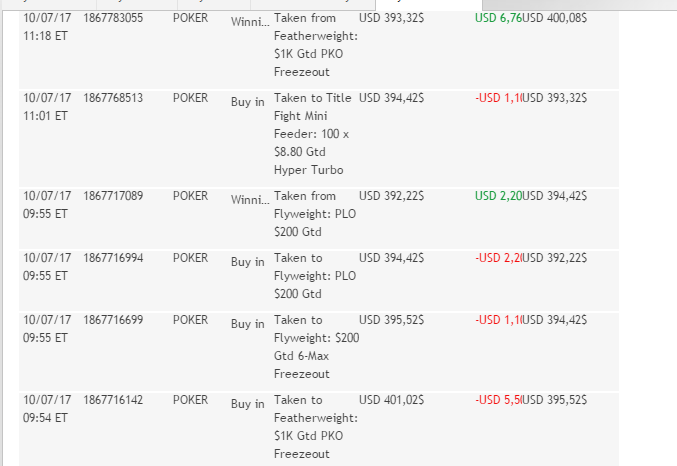Image resolution: width=677 pixels, height=466 pixels.
Task: Click the red -USD 5,5 amount
Action: tap(498, 400)
